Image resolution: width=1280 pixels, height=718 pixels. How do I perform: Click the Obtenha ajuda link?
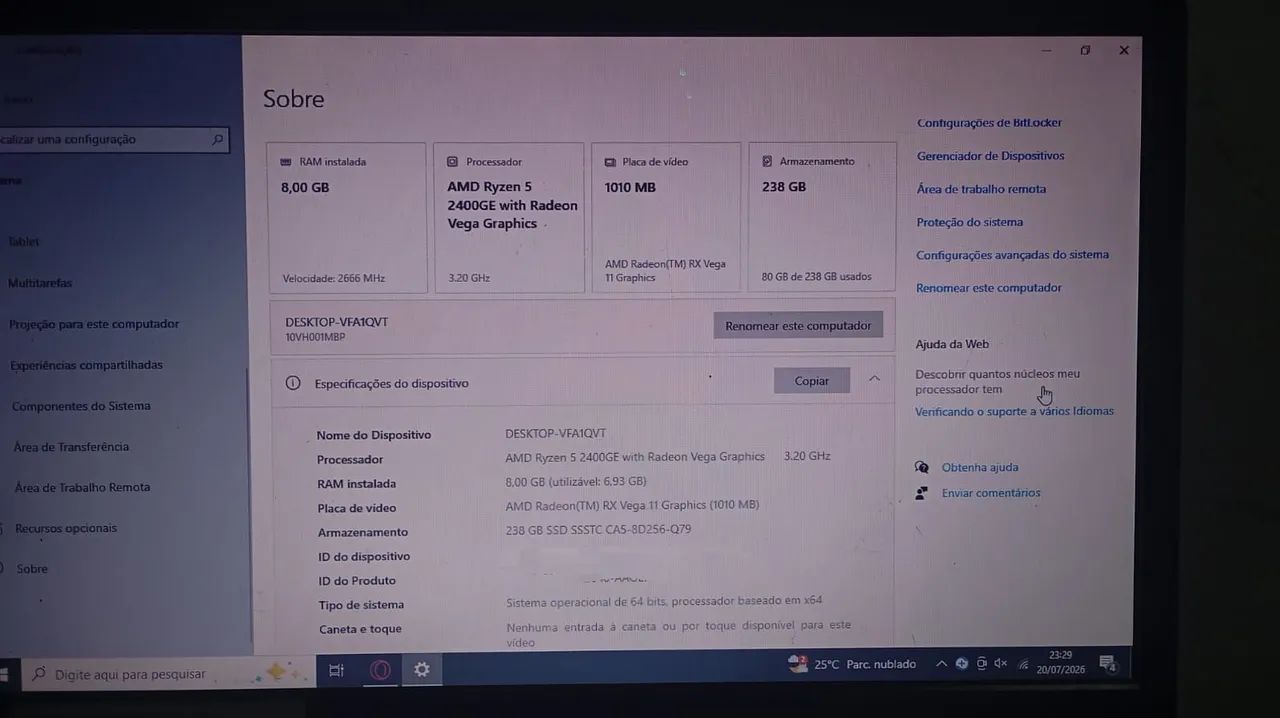pos(980,467)
